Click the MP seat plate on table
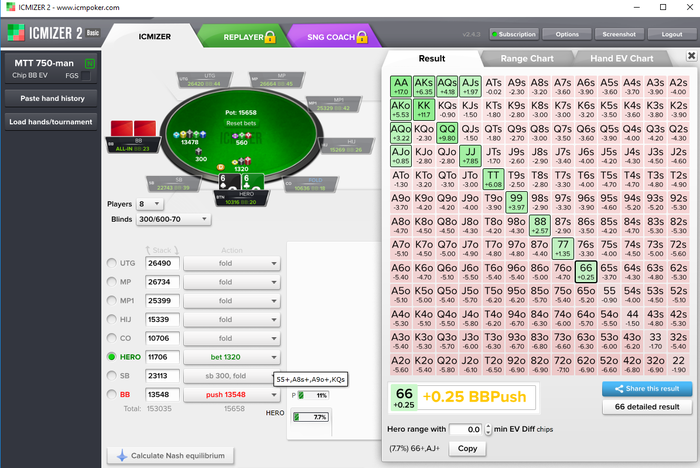This screenshot has width=700, height=468. tap(277, 80)
